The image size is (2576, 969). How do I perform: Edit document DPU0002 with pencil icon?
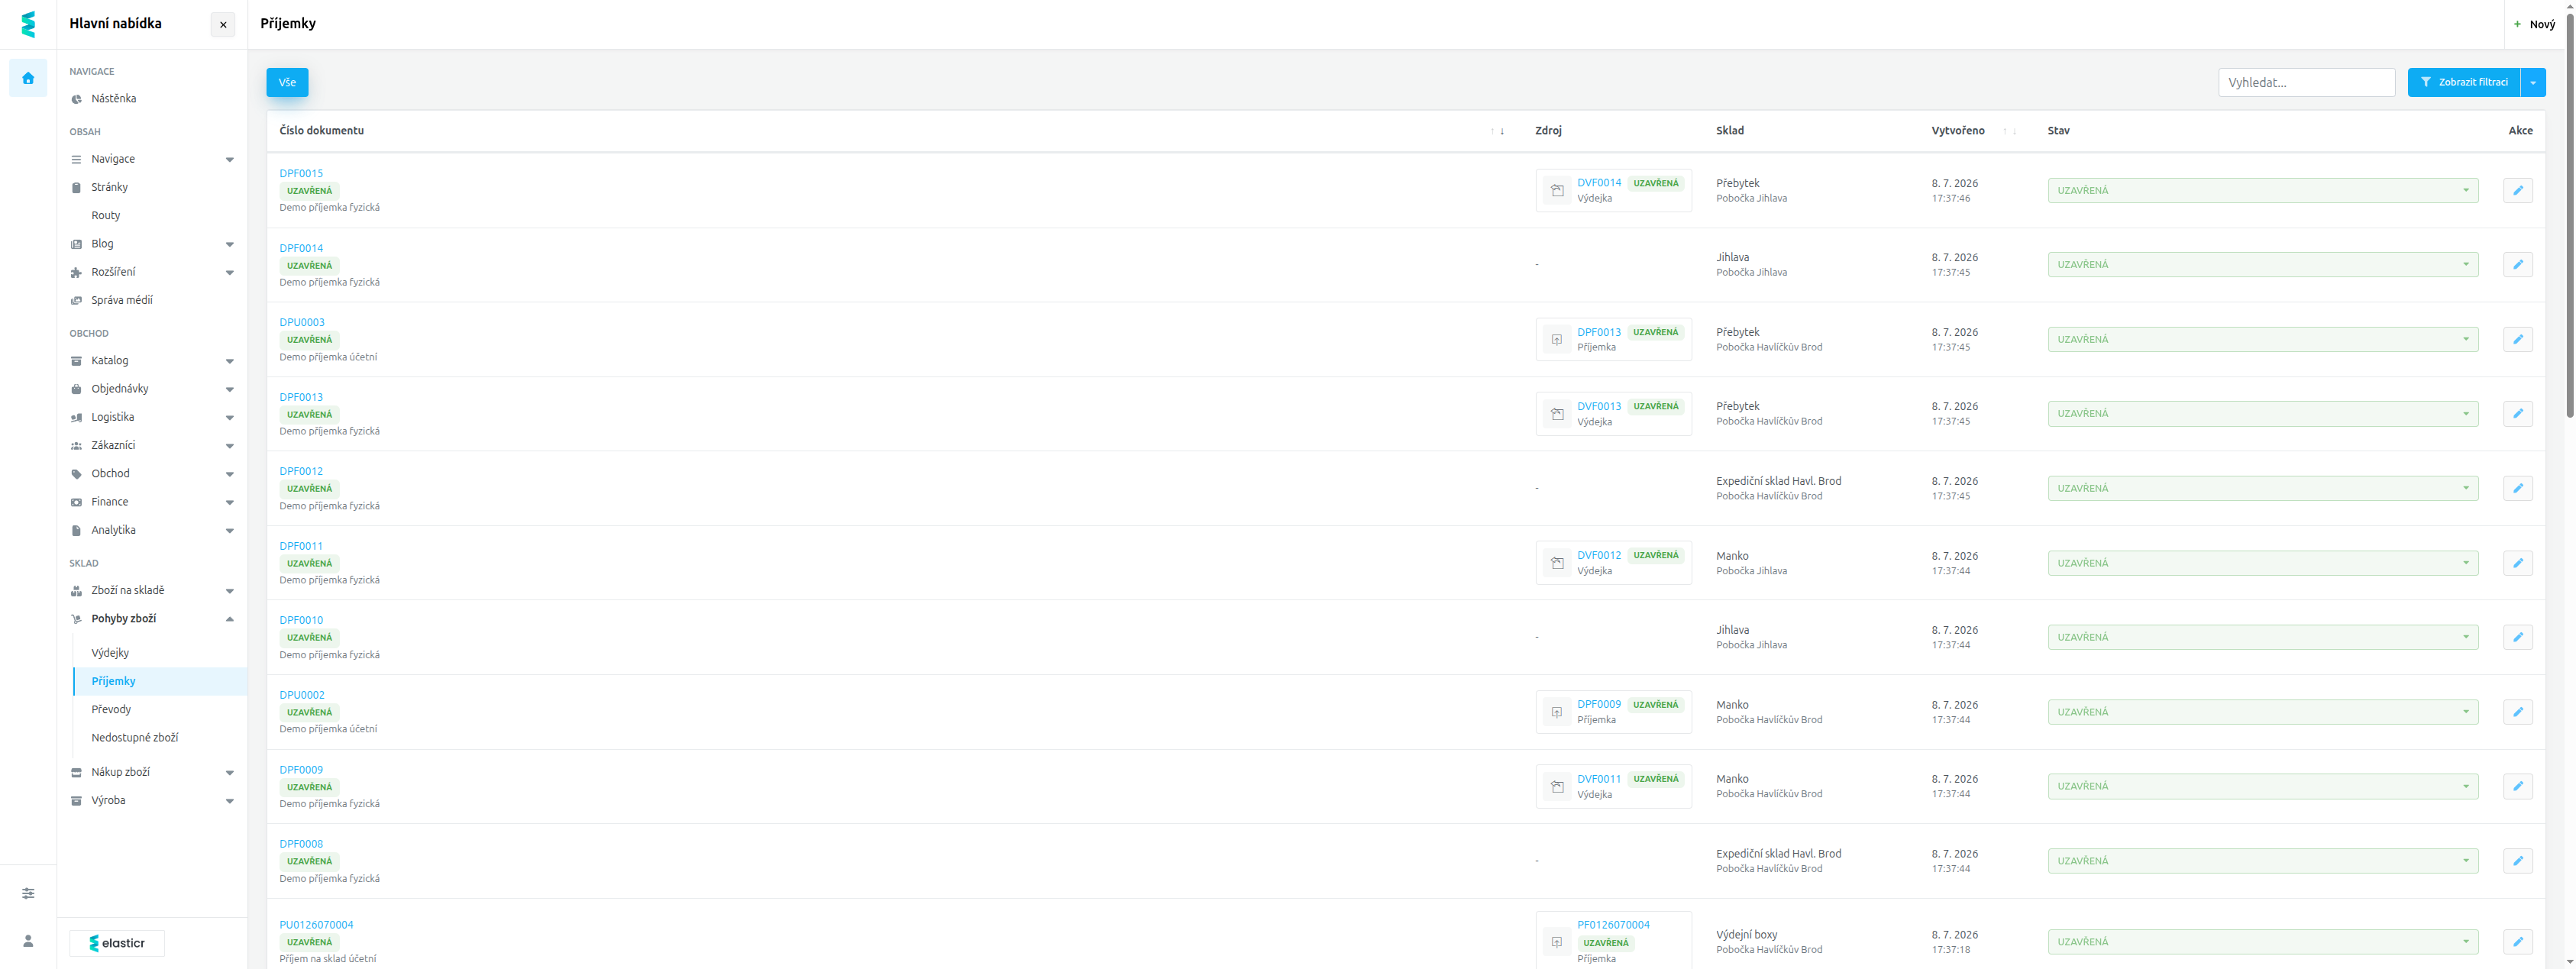tap(2518, 712)
